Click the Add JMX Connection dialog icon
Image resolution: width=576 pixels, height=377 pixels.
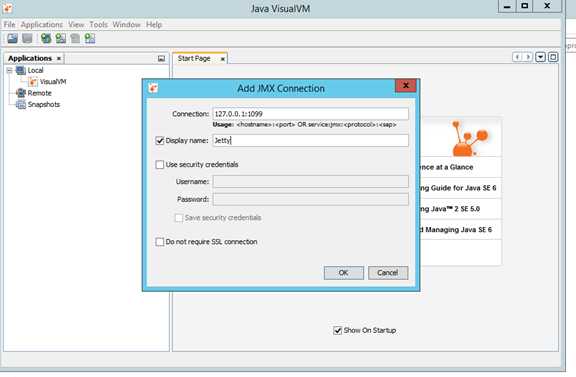(x=153, y=88)
